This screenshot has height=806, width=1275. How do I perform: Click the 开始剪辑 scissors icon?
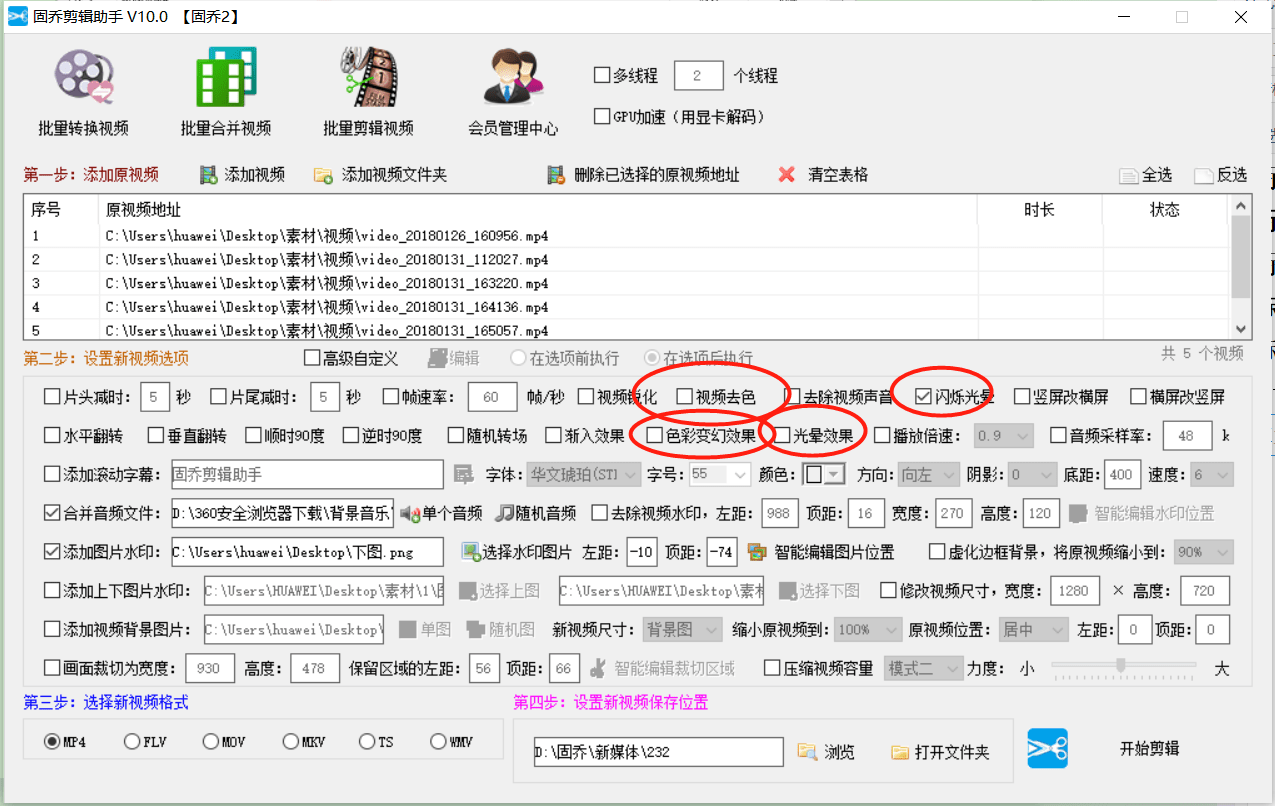pos(1047,749)
